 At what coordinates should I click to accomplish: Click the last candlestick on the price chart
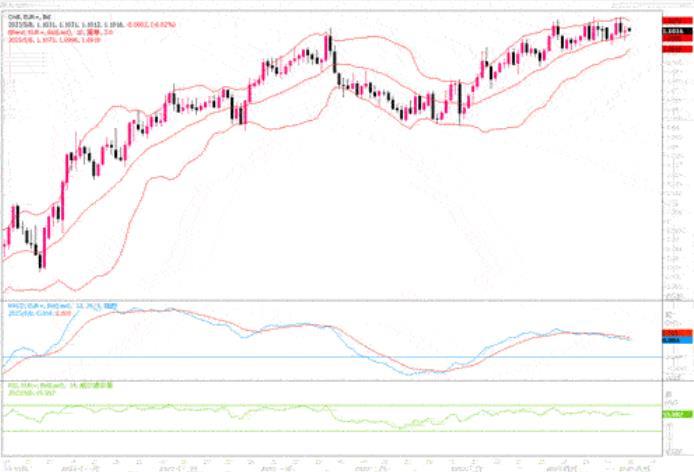click(x=628, y=30)
